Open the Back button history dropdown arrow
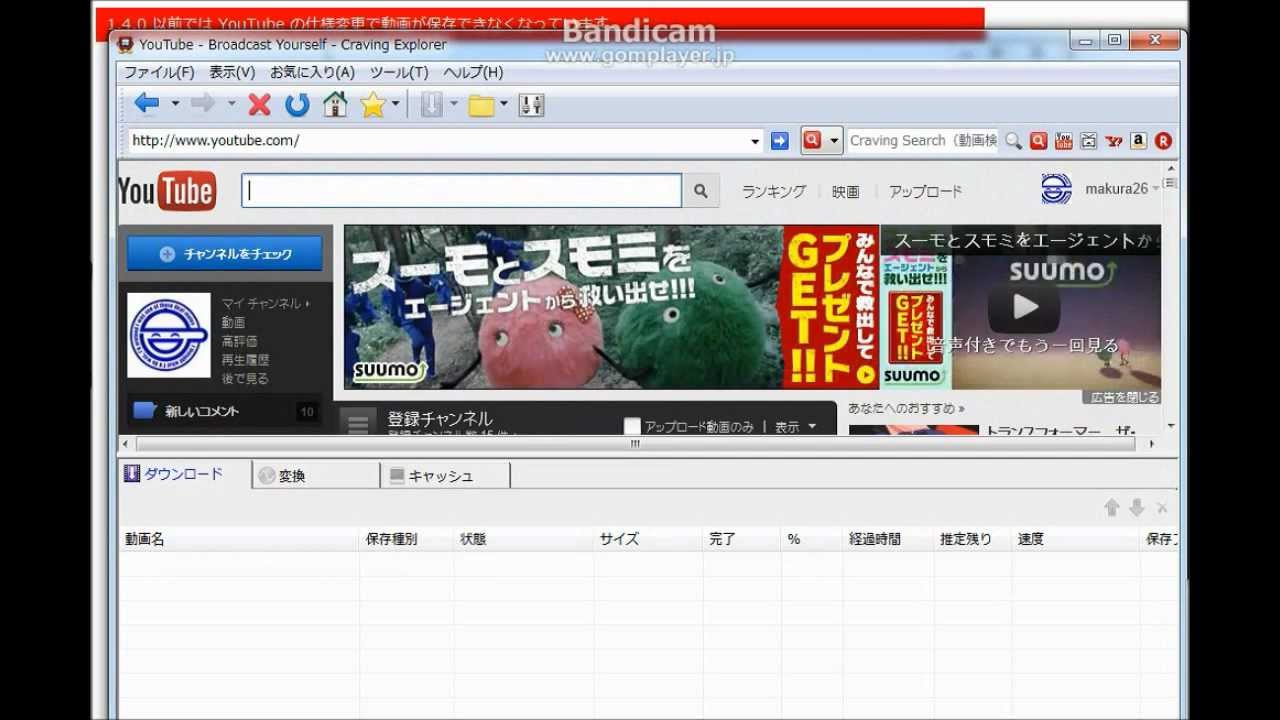 (175, 103)
